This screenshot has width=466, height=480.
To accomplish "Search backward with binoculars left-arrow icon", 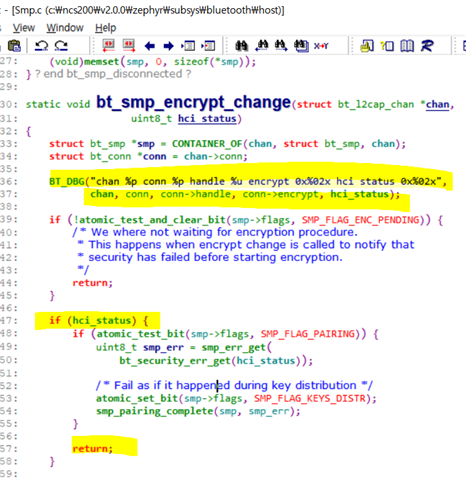I will click(262, 46).
